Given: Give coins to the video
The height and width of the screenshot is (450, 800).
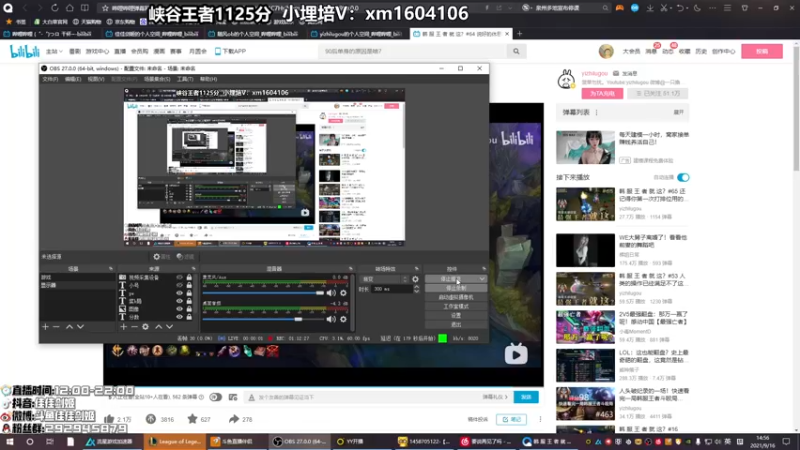Looking at the screenshot, I should click(151, 419).
